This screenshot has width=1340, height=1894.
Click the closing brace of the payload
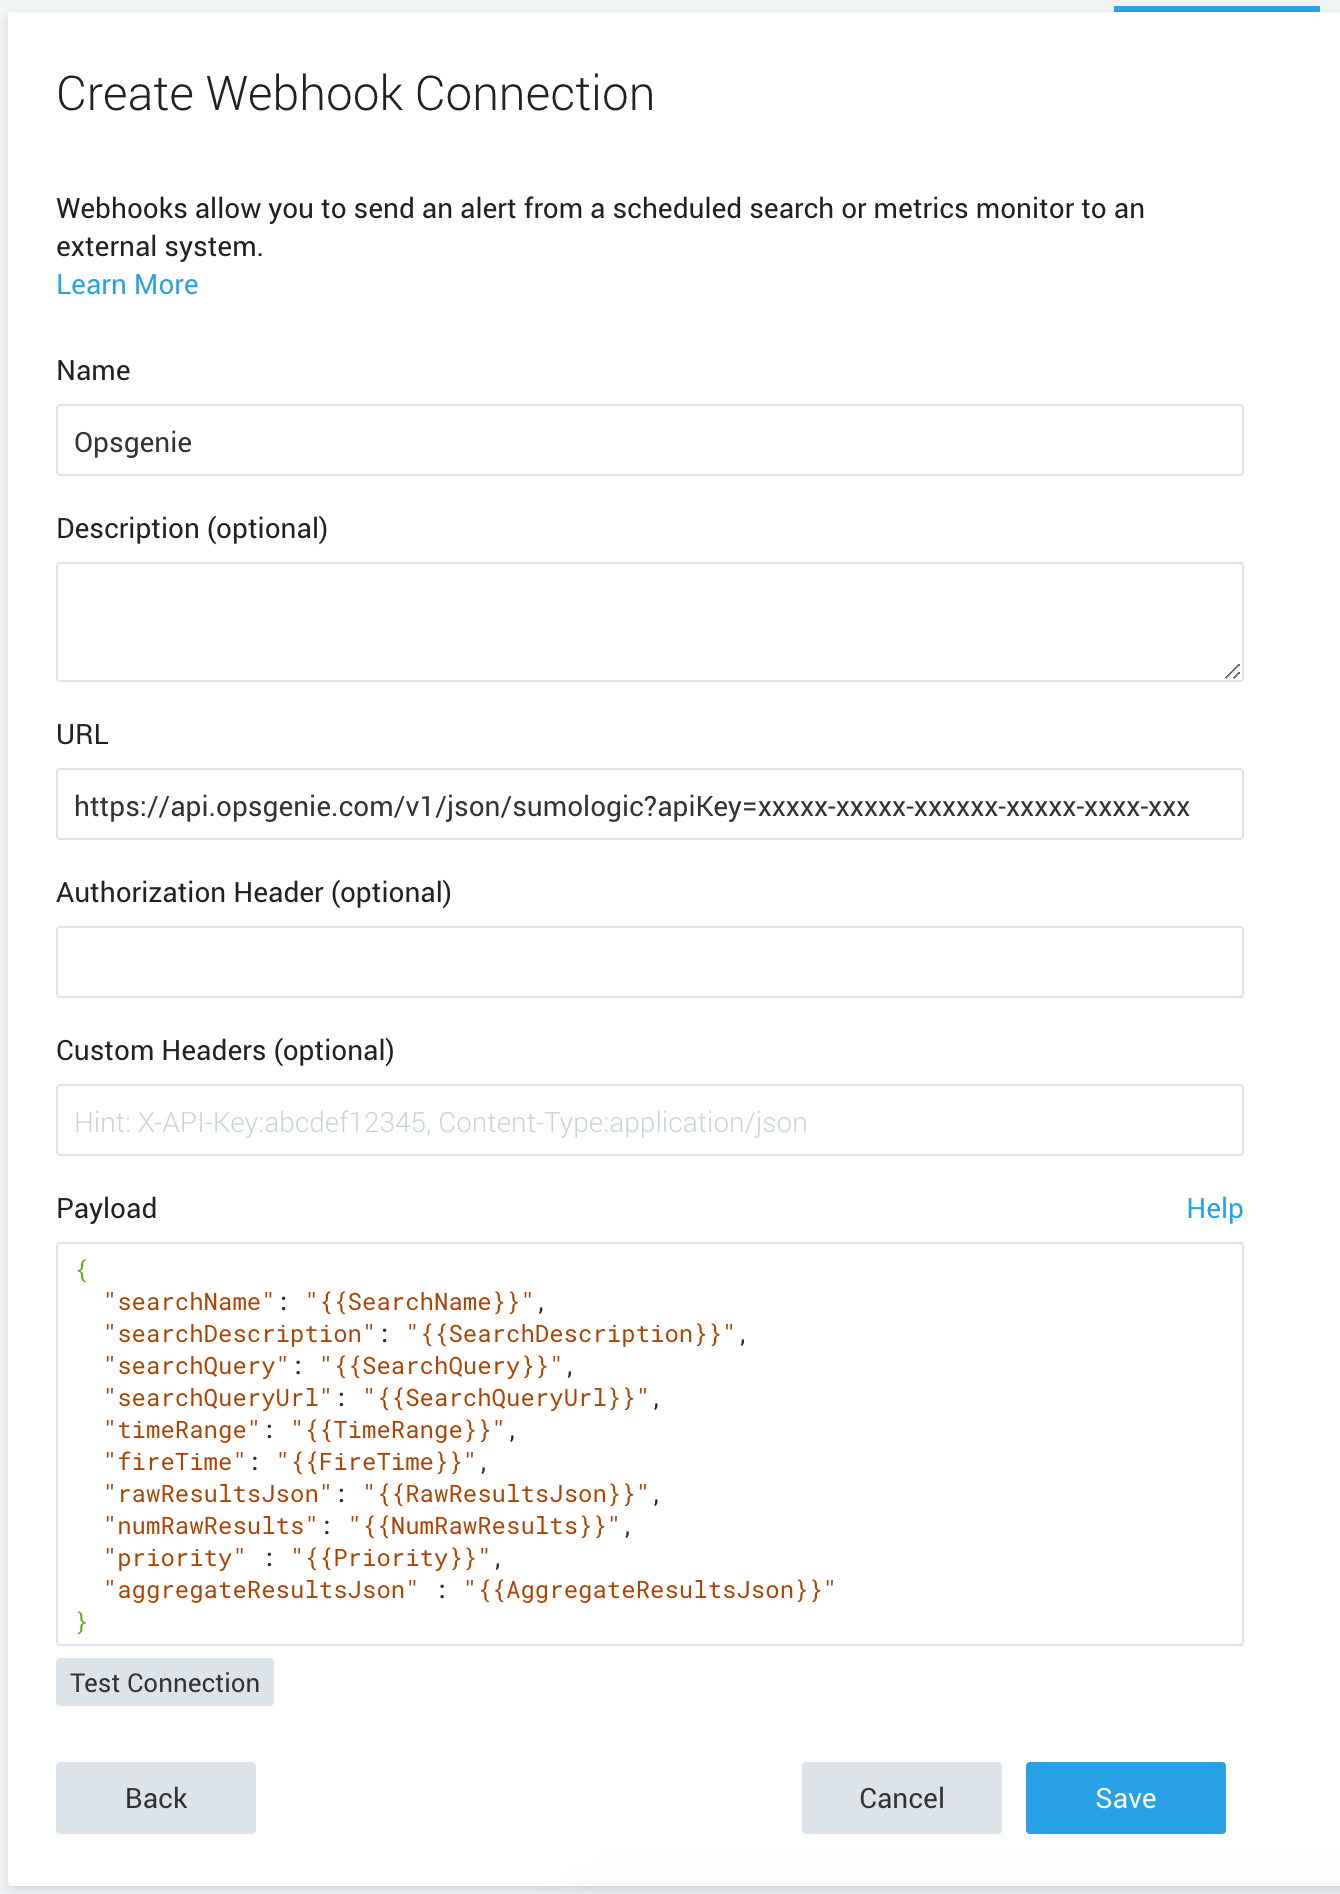82,1622
